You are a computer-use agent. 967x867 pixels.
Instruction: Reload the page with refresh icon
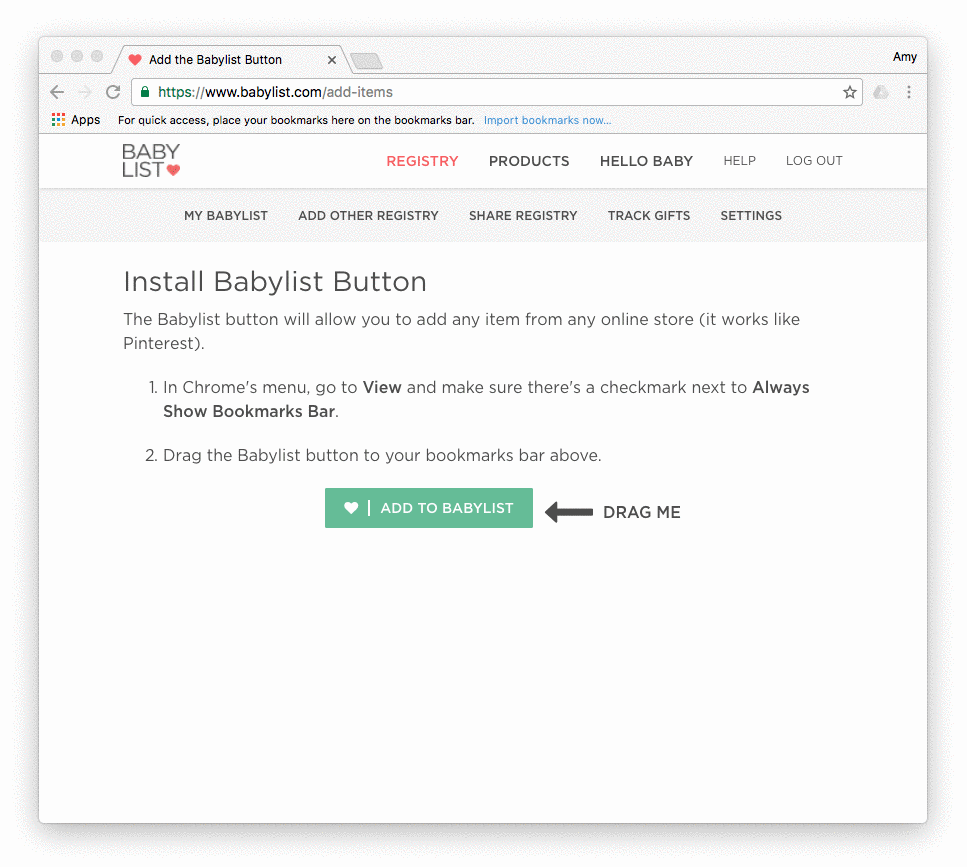pyautogui.click(x=113, y=92)
